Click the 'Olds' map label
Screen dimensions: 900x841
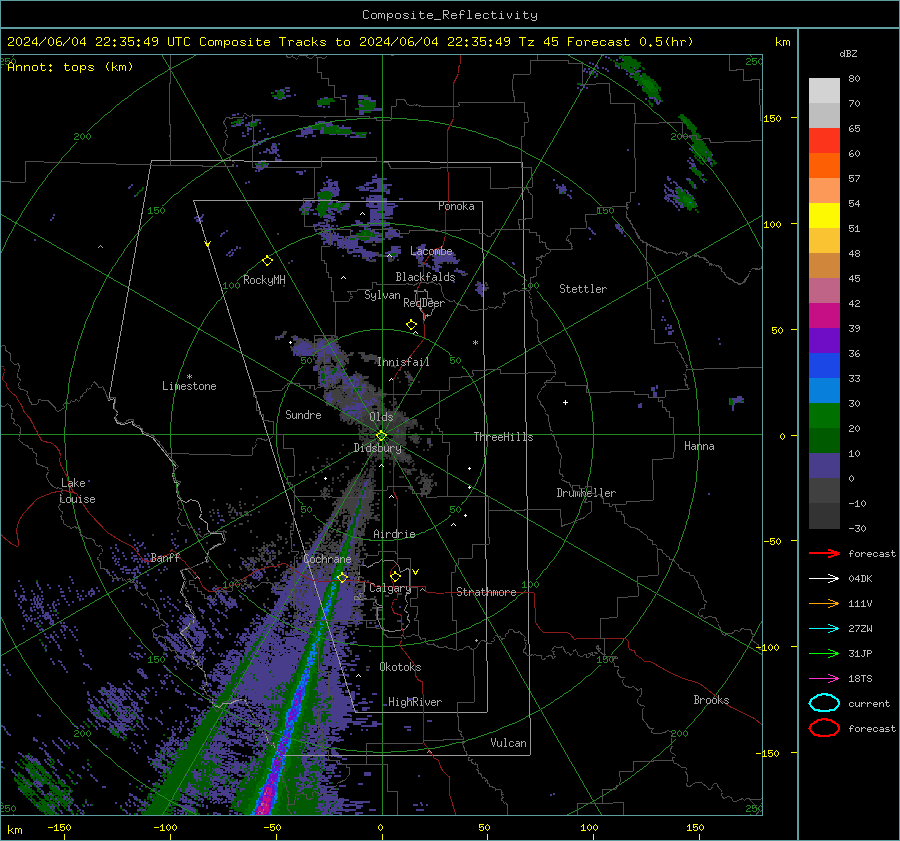(x=381, y=417)
